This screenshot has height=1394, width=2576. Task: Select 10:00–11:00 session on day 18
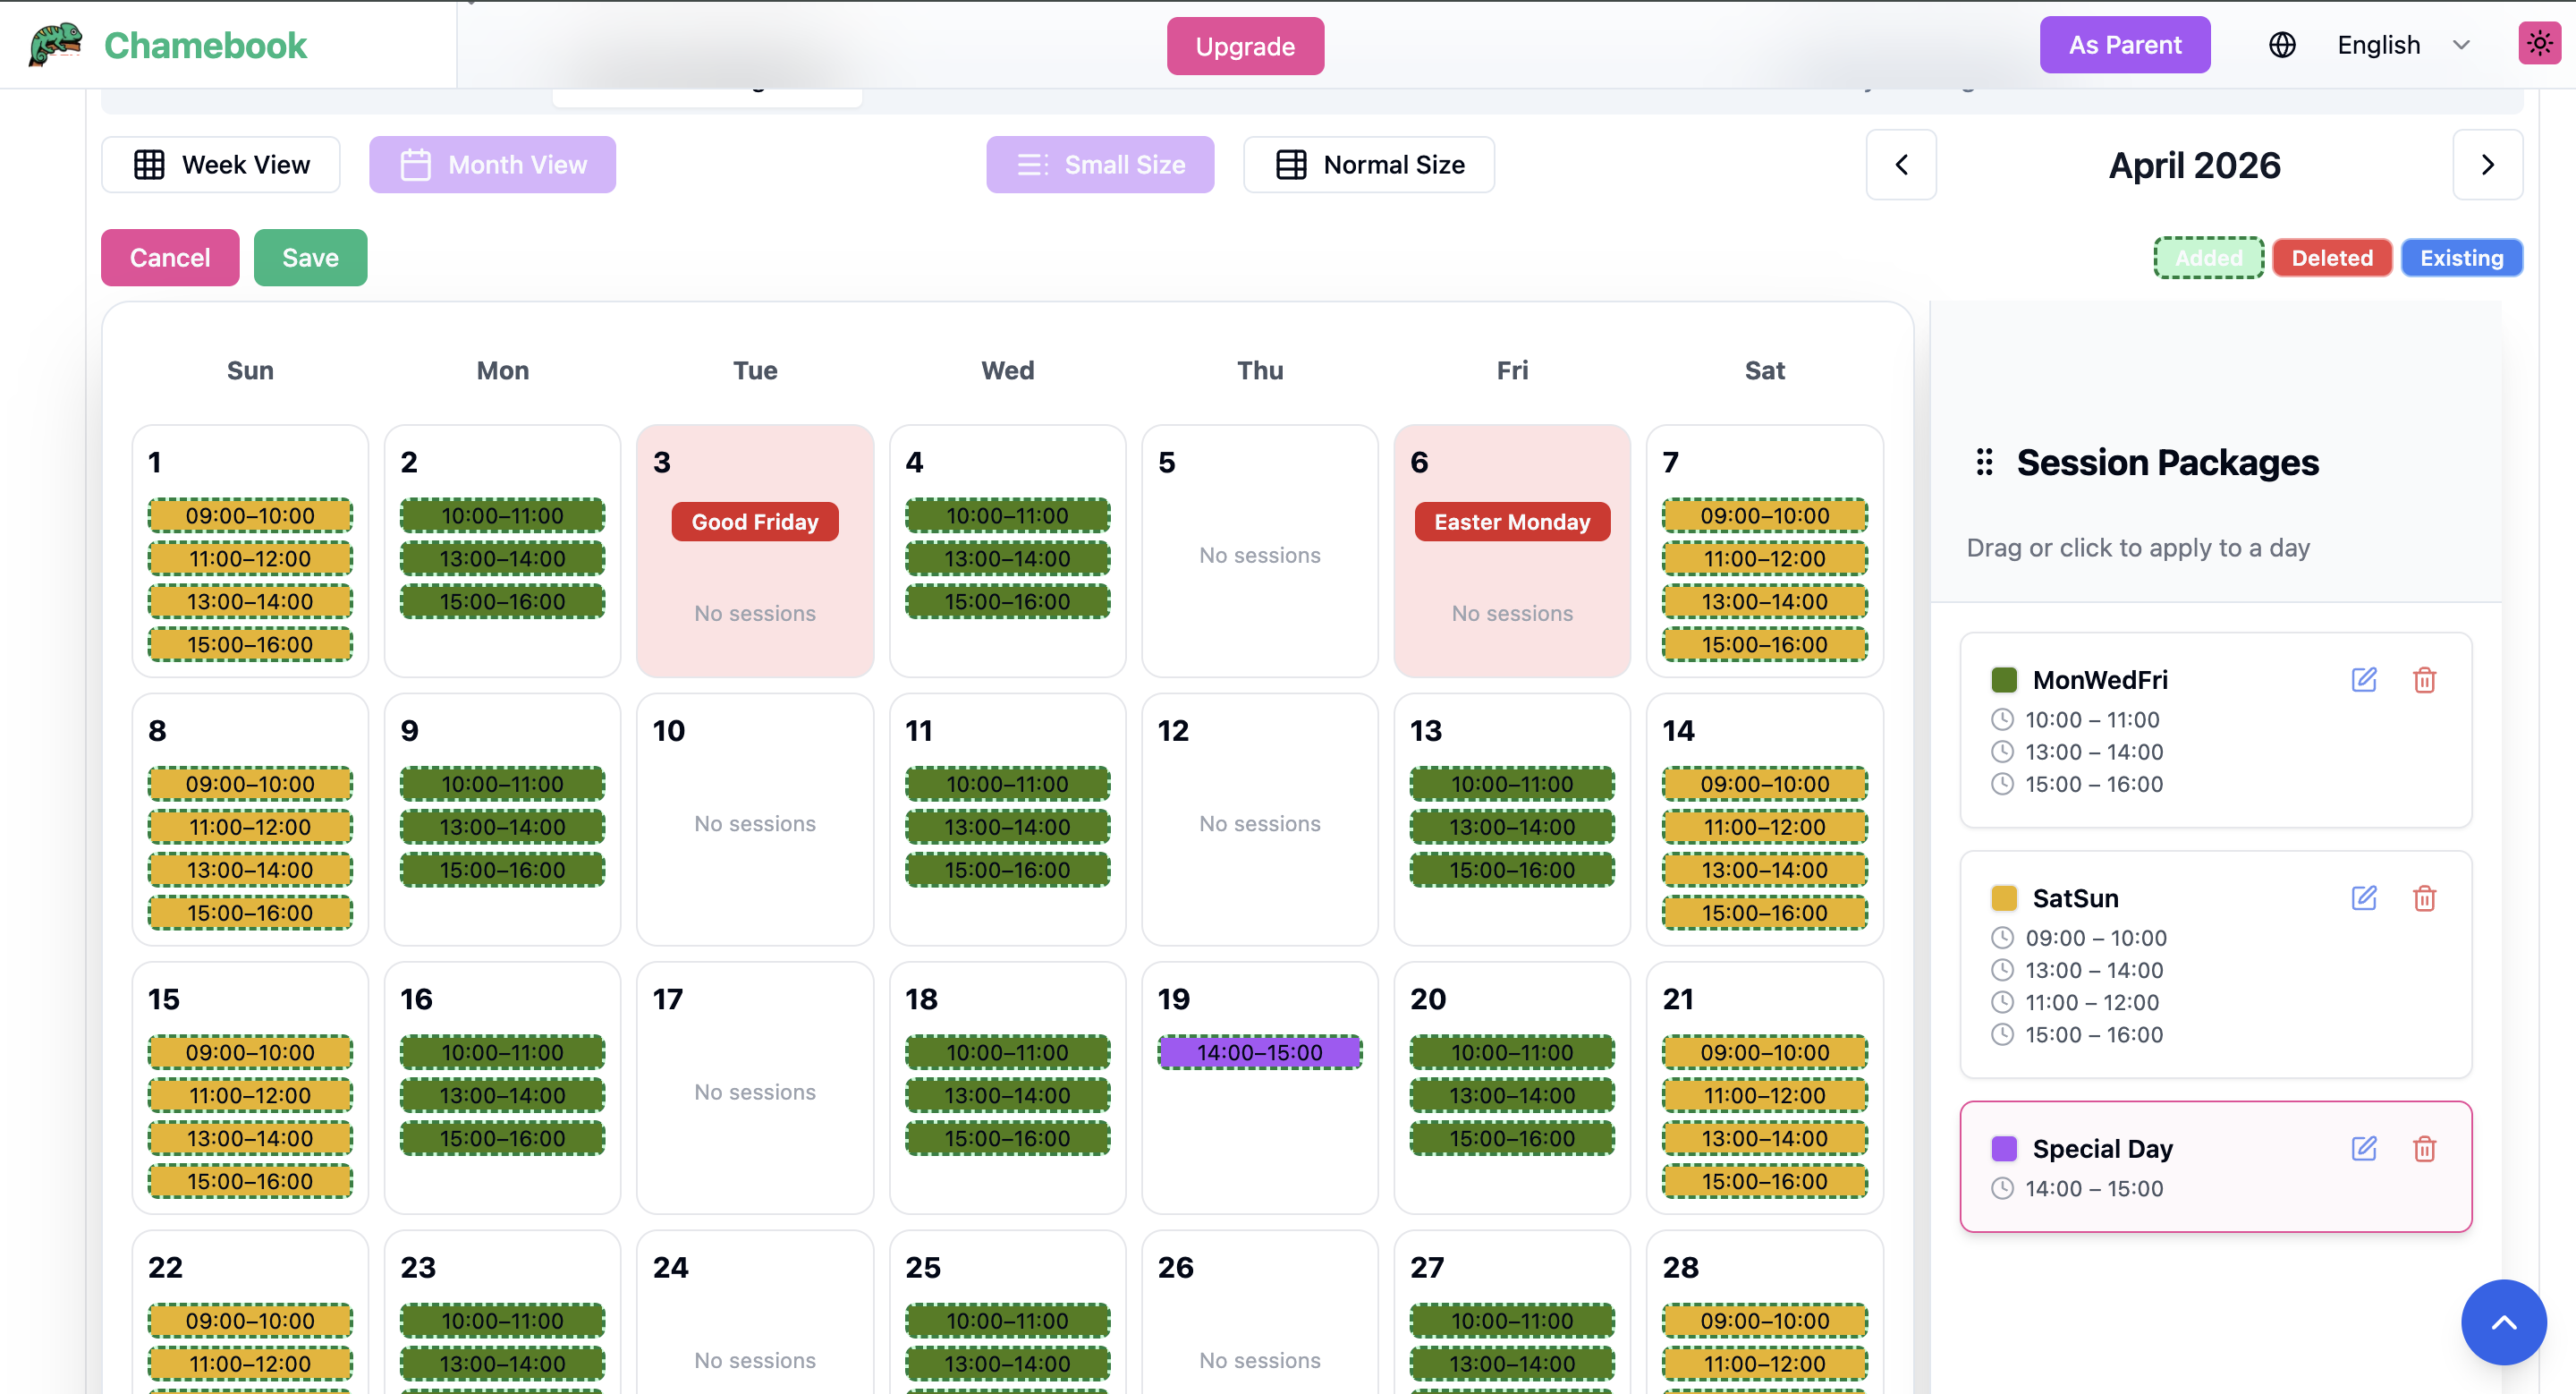pos(1008,1052)
